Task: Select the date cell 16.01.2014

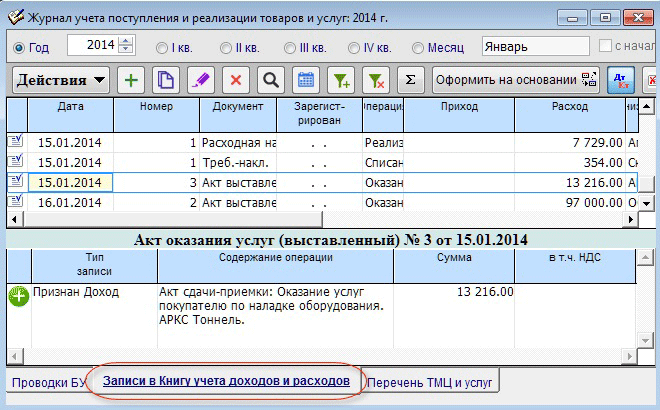Action: point(70,202)
